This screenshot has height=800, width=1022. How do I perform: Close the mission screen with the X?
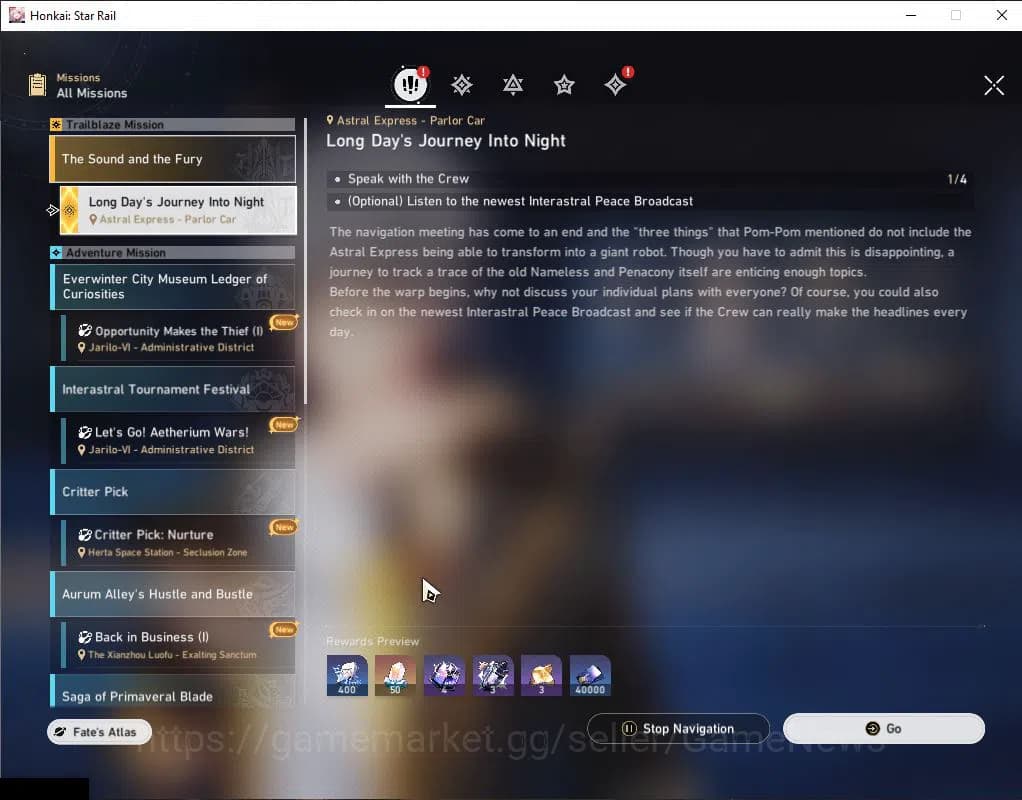click(993, 85)
